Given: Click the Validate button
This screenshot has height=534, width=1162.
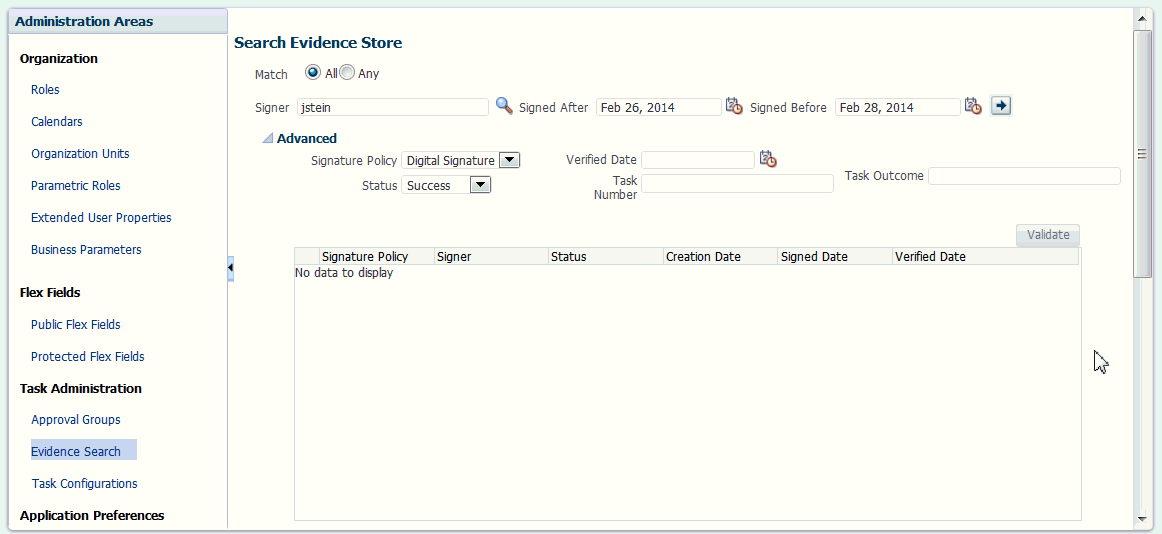Looking at the screenshot, I should tap(1048, 235).
